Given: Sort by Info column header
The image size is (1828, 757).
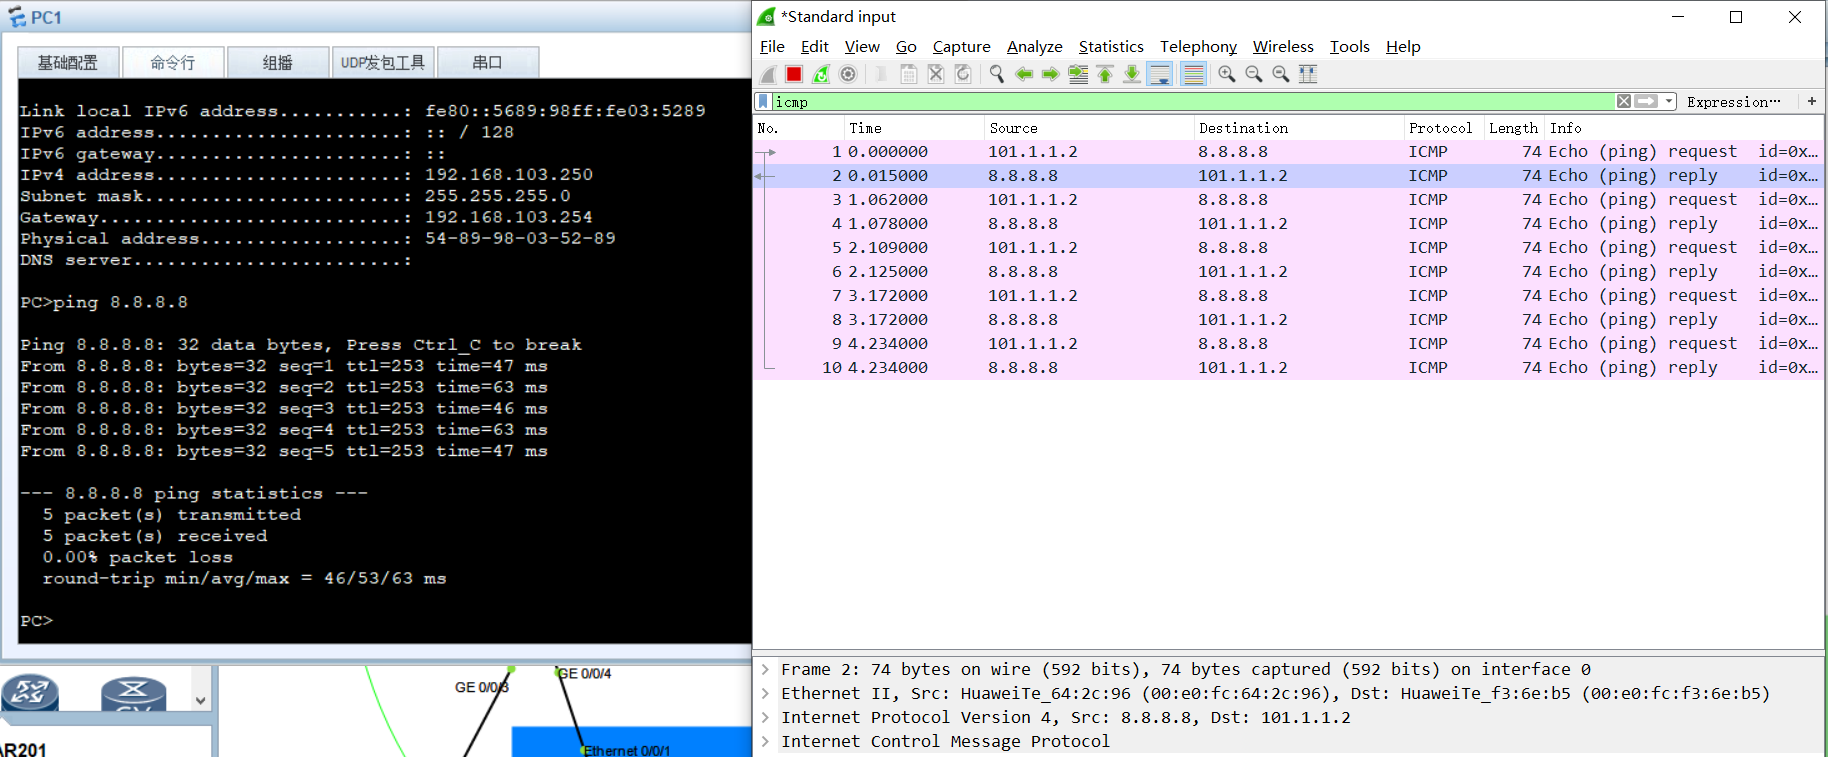Looking at the screenshot, I should pyautogui.click(x=1684, y=128).
